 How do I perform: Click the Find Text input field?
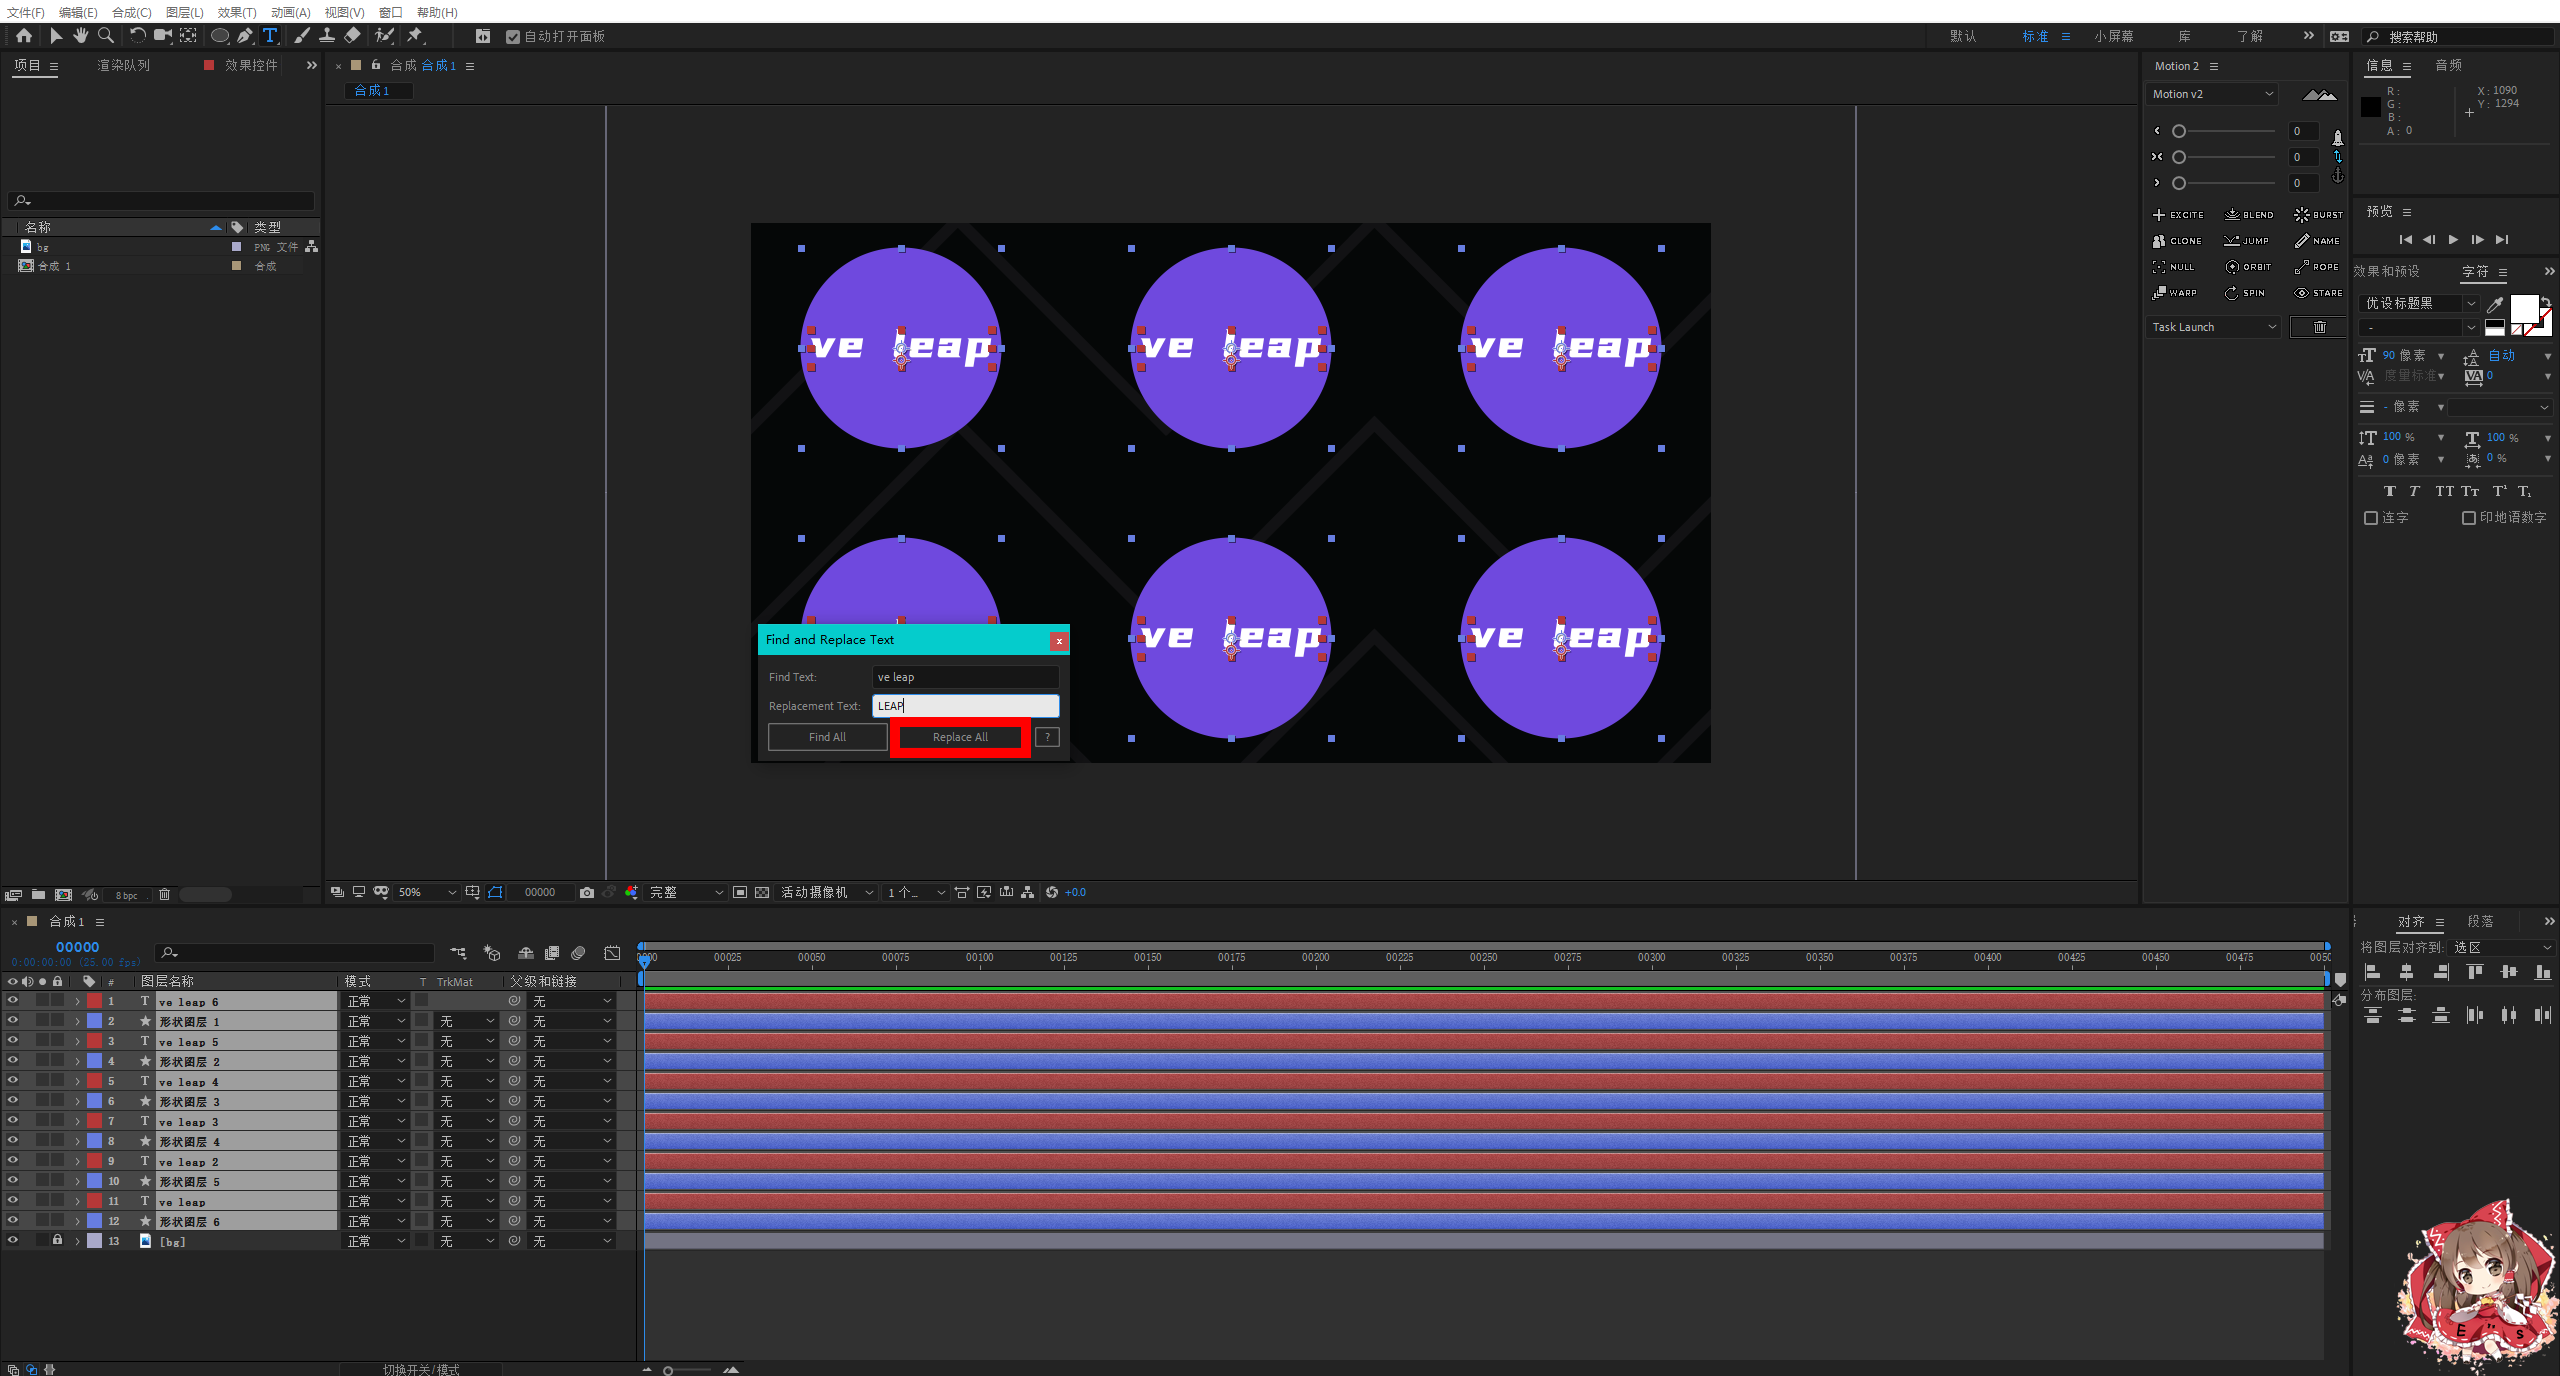(x=965, y=677)
